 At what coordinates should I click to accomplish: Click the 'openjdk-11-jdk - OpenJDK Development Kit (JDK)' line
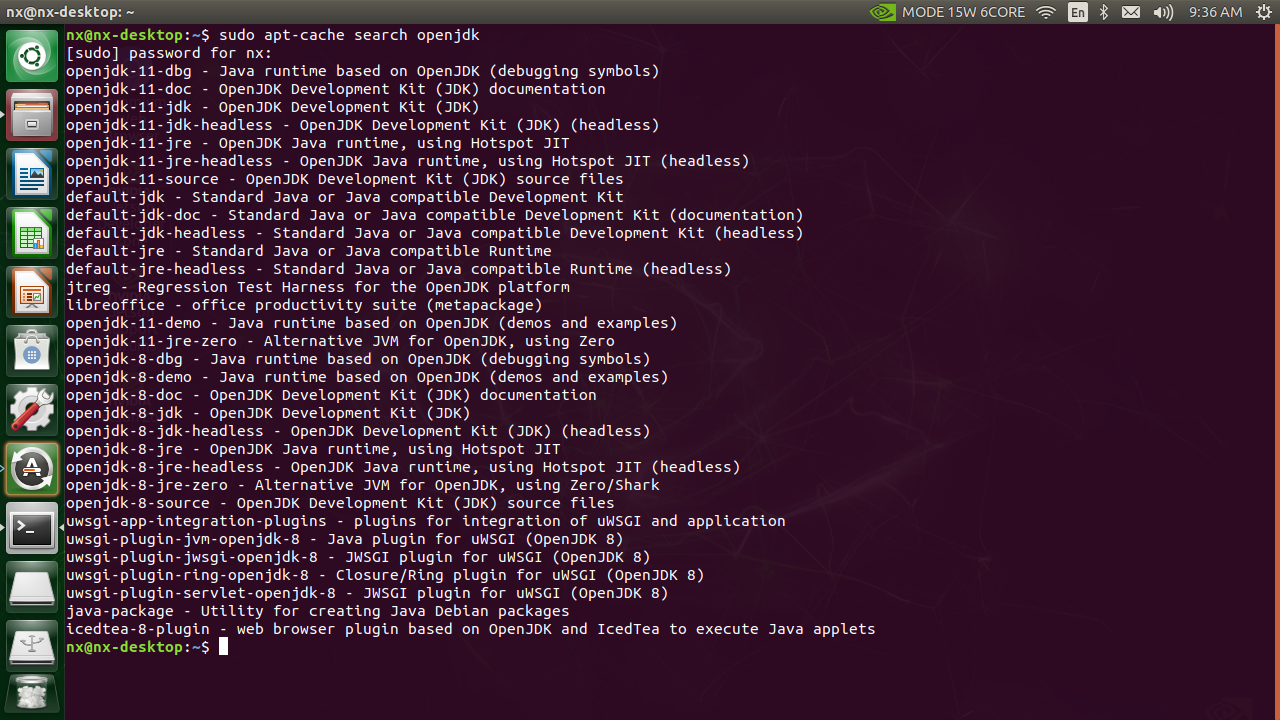click(x=273, y=107)
